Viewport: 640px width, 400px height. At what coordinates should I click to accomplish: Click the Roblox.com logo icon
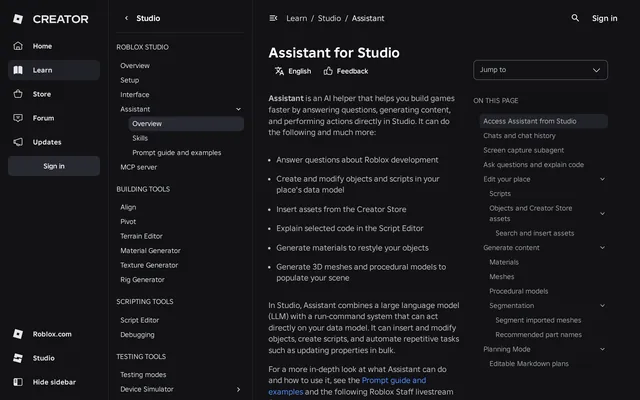tap(18, 334)
